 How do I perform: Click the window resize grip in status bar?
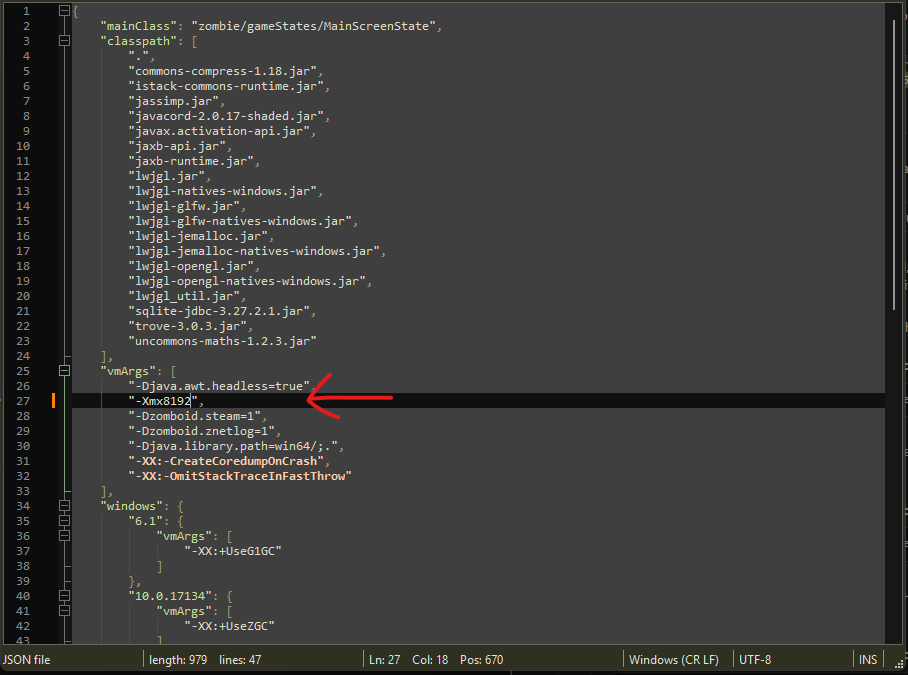[x=900, y=663]
